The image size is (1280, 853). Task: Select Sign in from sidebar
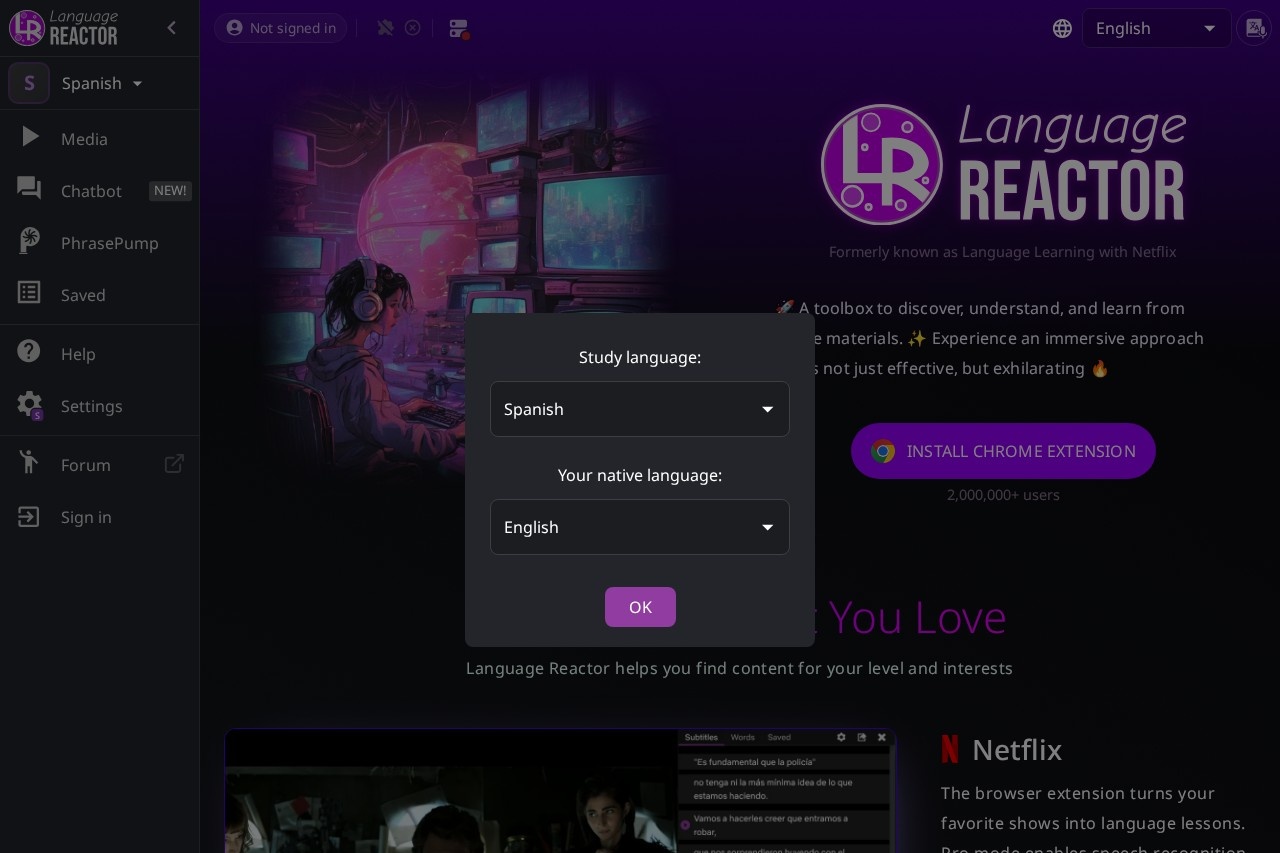click(86, 517)
